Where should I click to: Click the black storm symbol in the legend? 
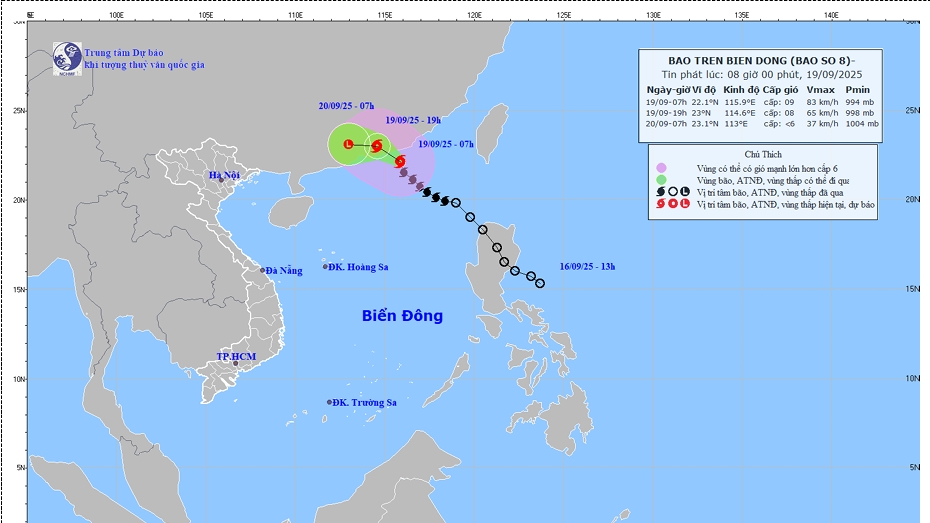coord(658,191)
